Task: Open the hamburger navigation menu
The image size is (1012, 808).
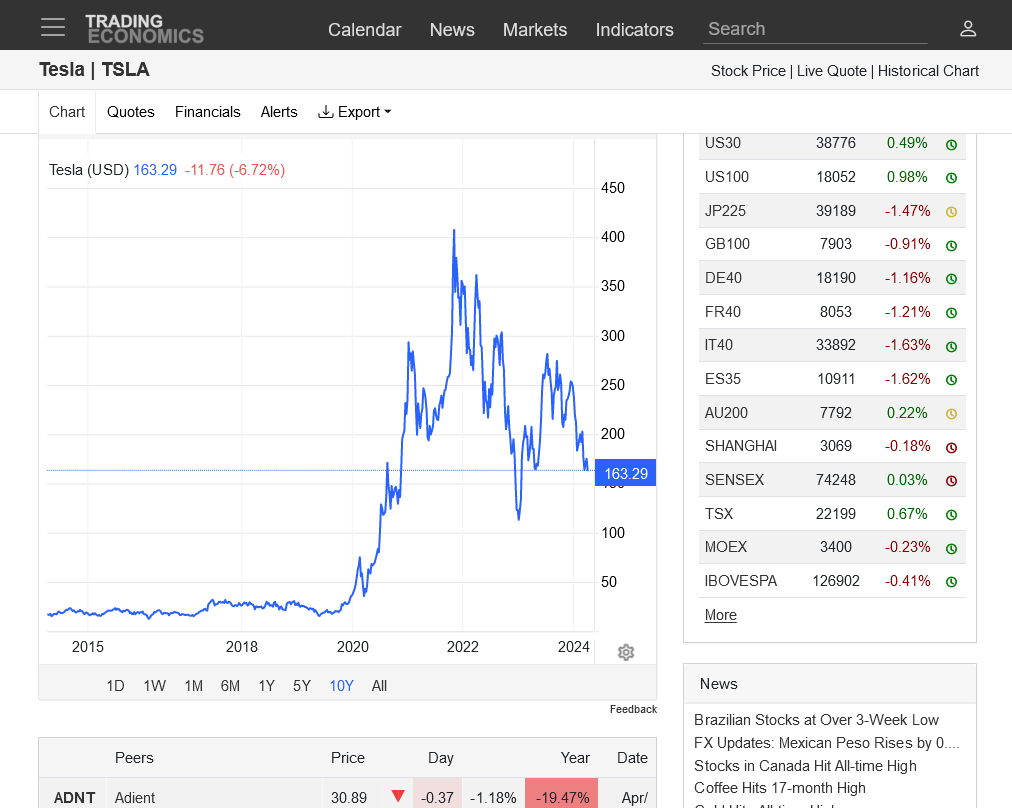Action: (x=53, y=27)
